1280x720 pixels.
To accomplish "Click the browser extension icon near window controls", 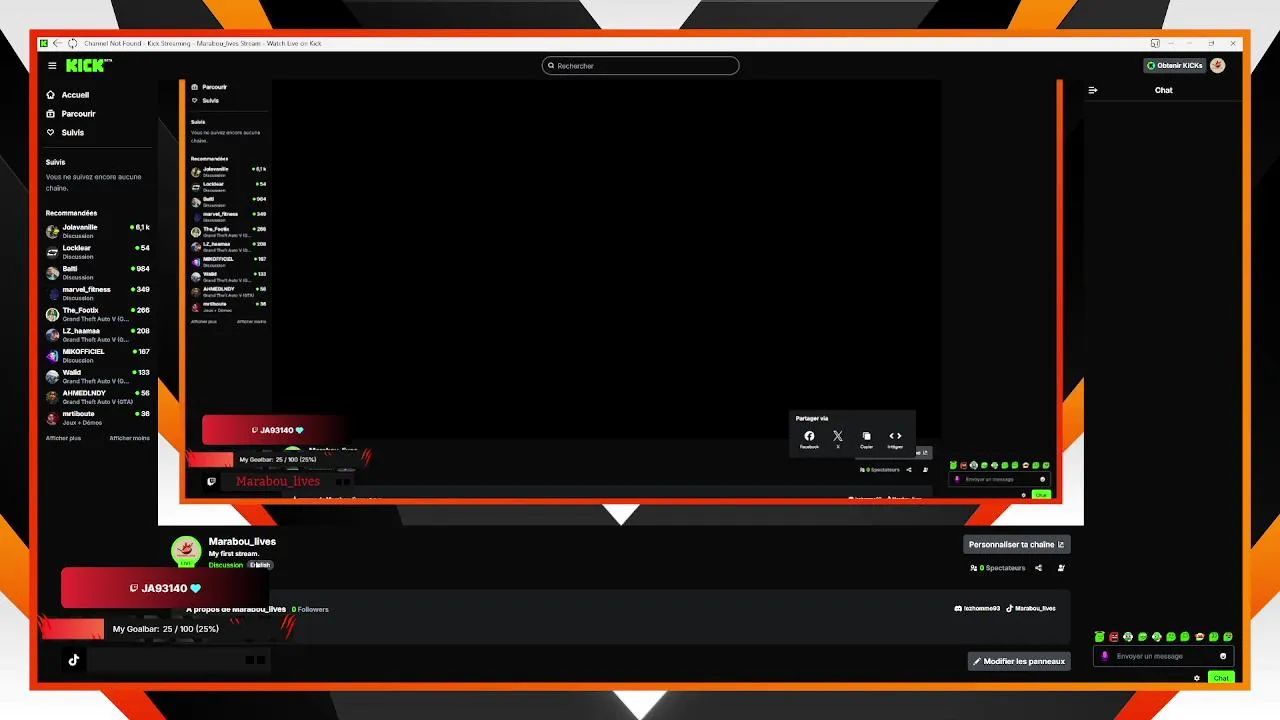I will (1155, 43).
